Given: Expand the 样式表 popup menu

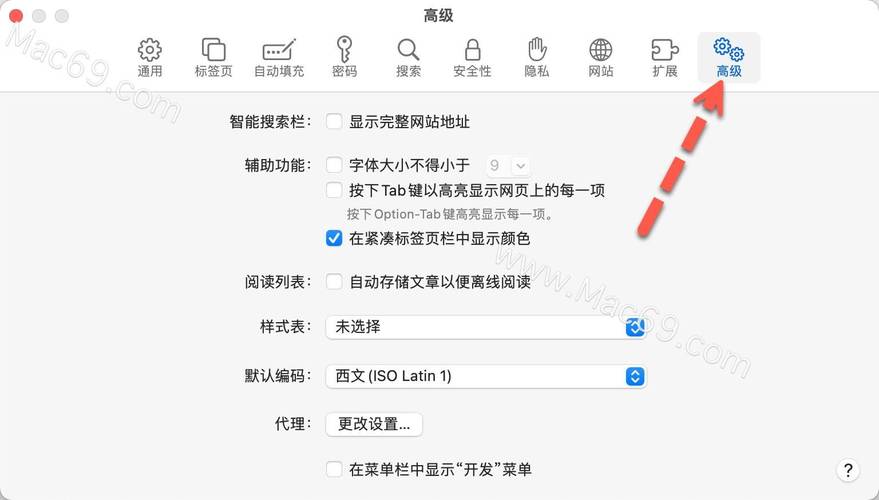Looking at the screenshot, I should (x=485, y=327).
